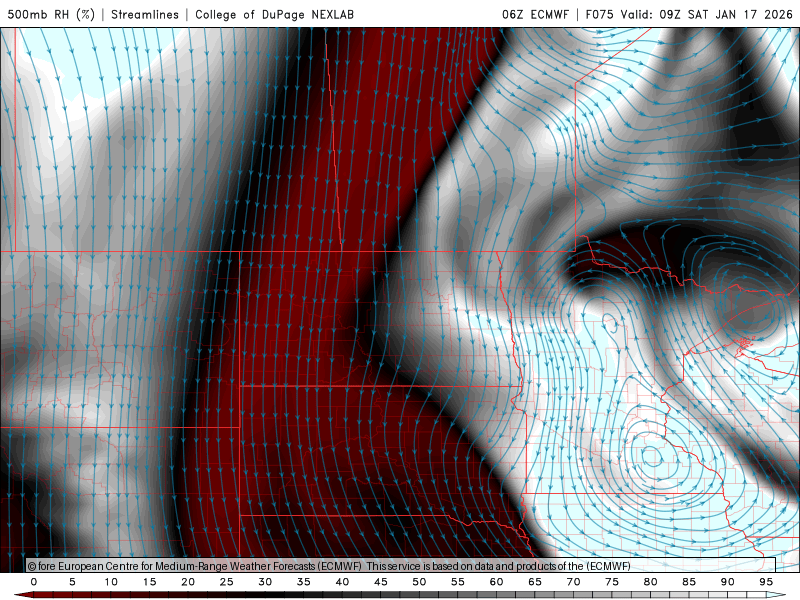Image resolution: width=800 pixels, height=600 pixels.
Task: Click the "40" colorbar scale label
Action: pyautogui.click(x=342, y=582)
